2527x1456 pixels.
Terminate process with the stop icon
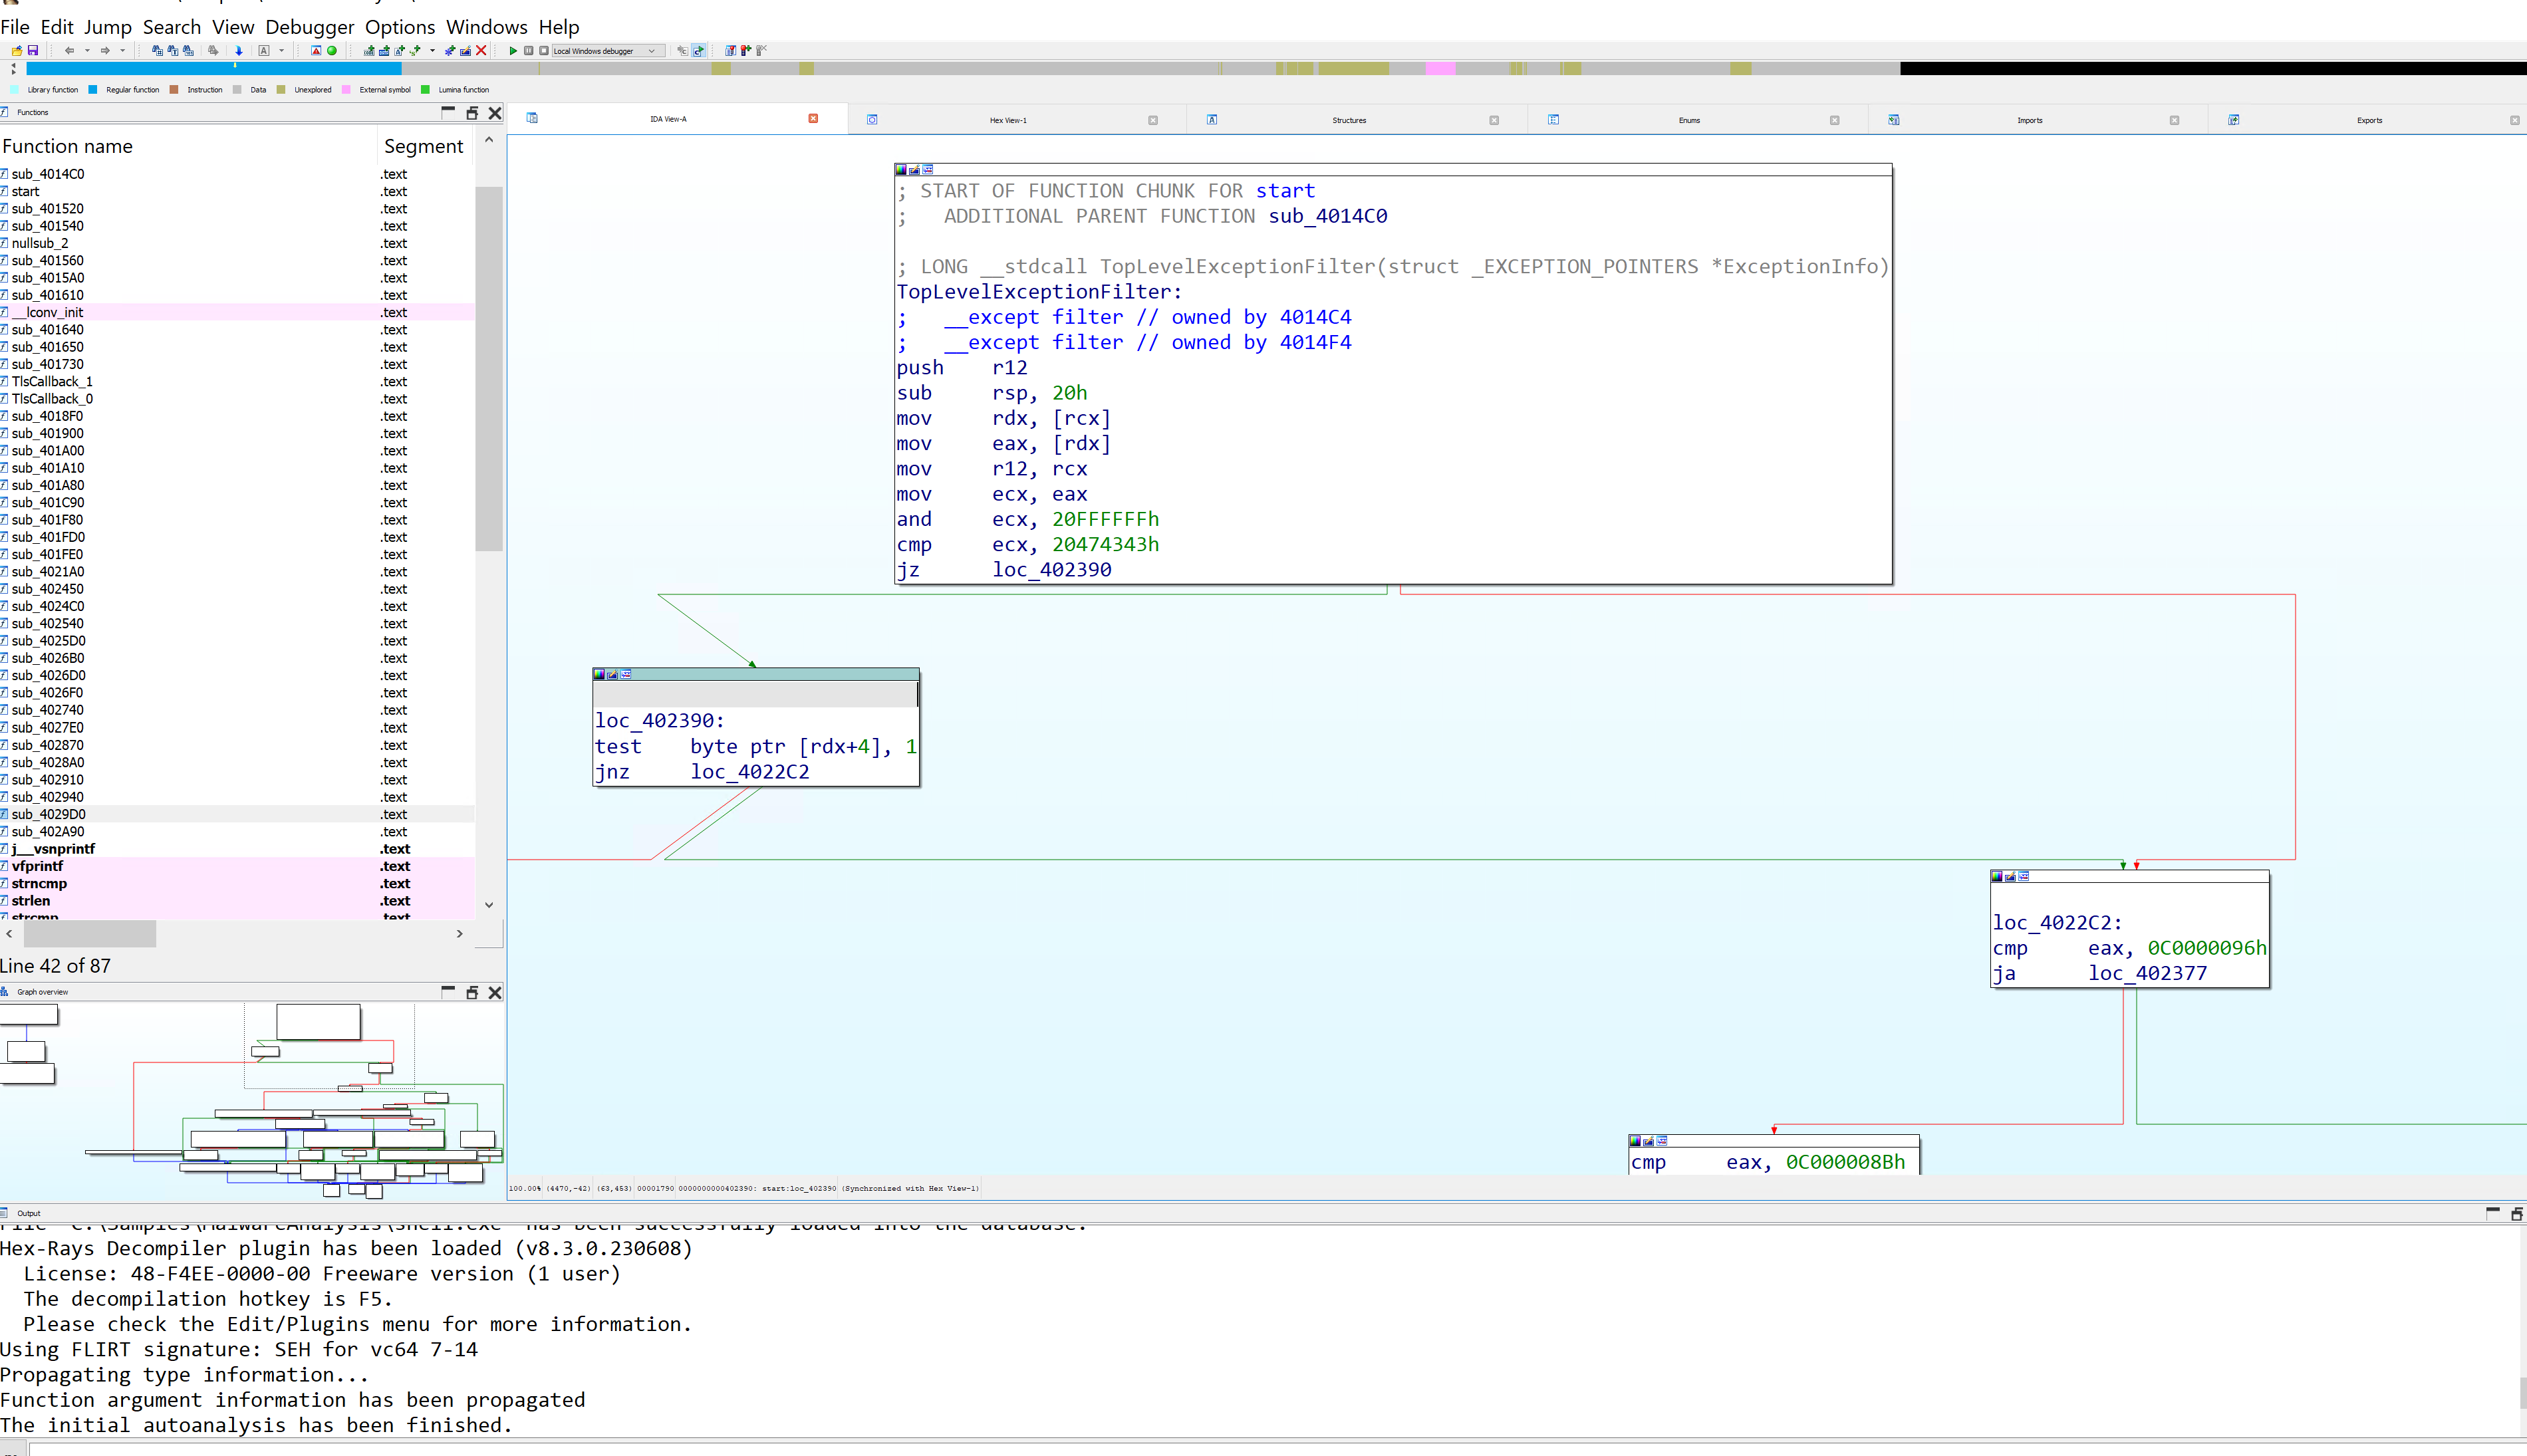(544, 51)
